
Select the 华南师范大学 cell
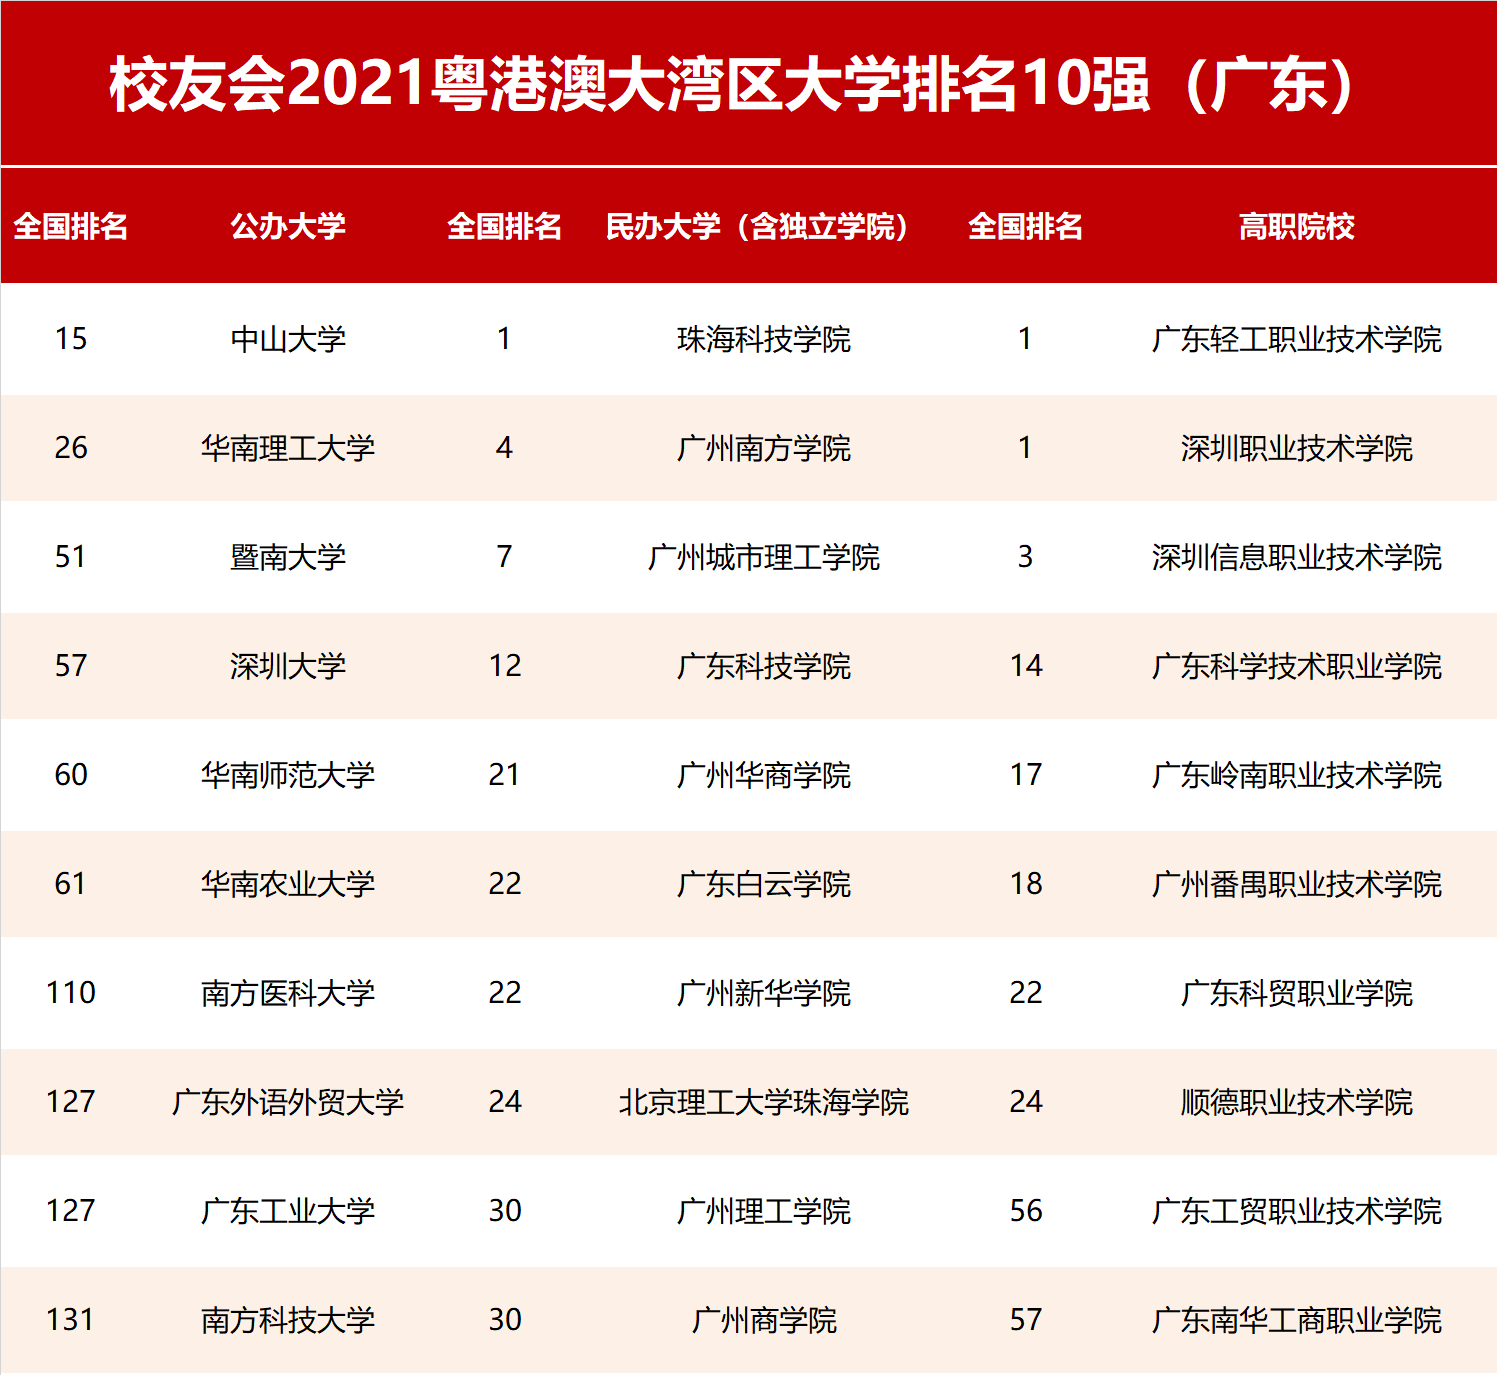[x=288, y=775]
